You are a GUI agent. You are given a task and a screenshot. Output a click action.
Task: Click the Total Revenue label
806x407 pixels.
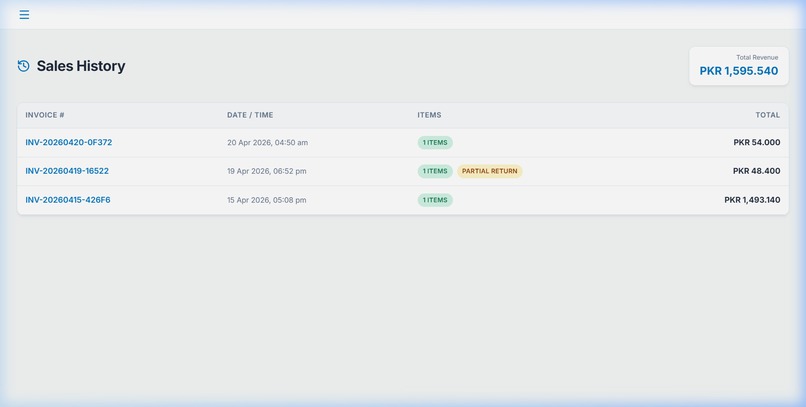(x=757, y=58)
